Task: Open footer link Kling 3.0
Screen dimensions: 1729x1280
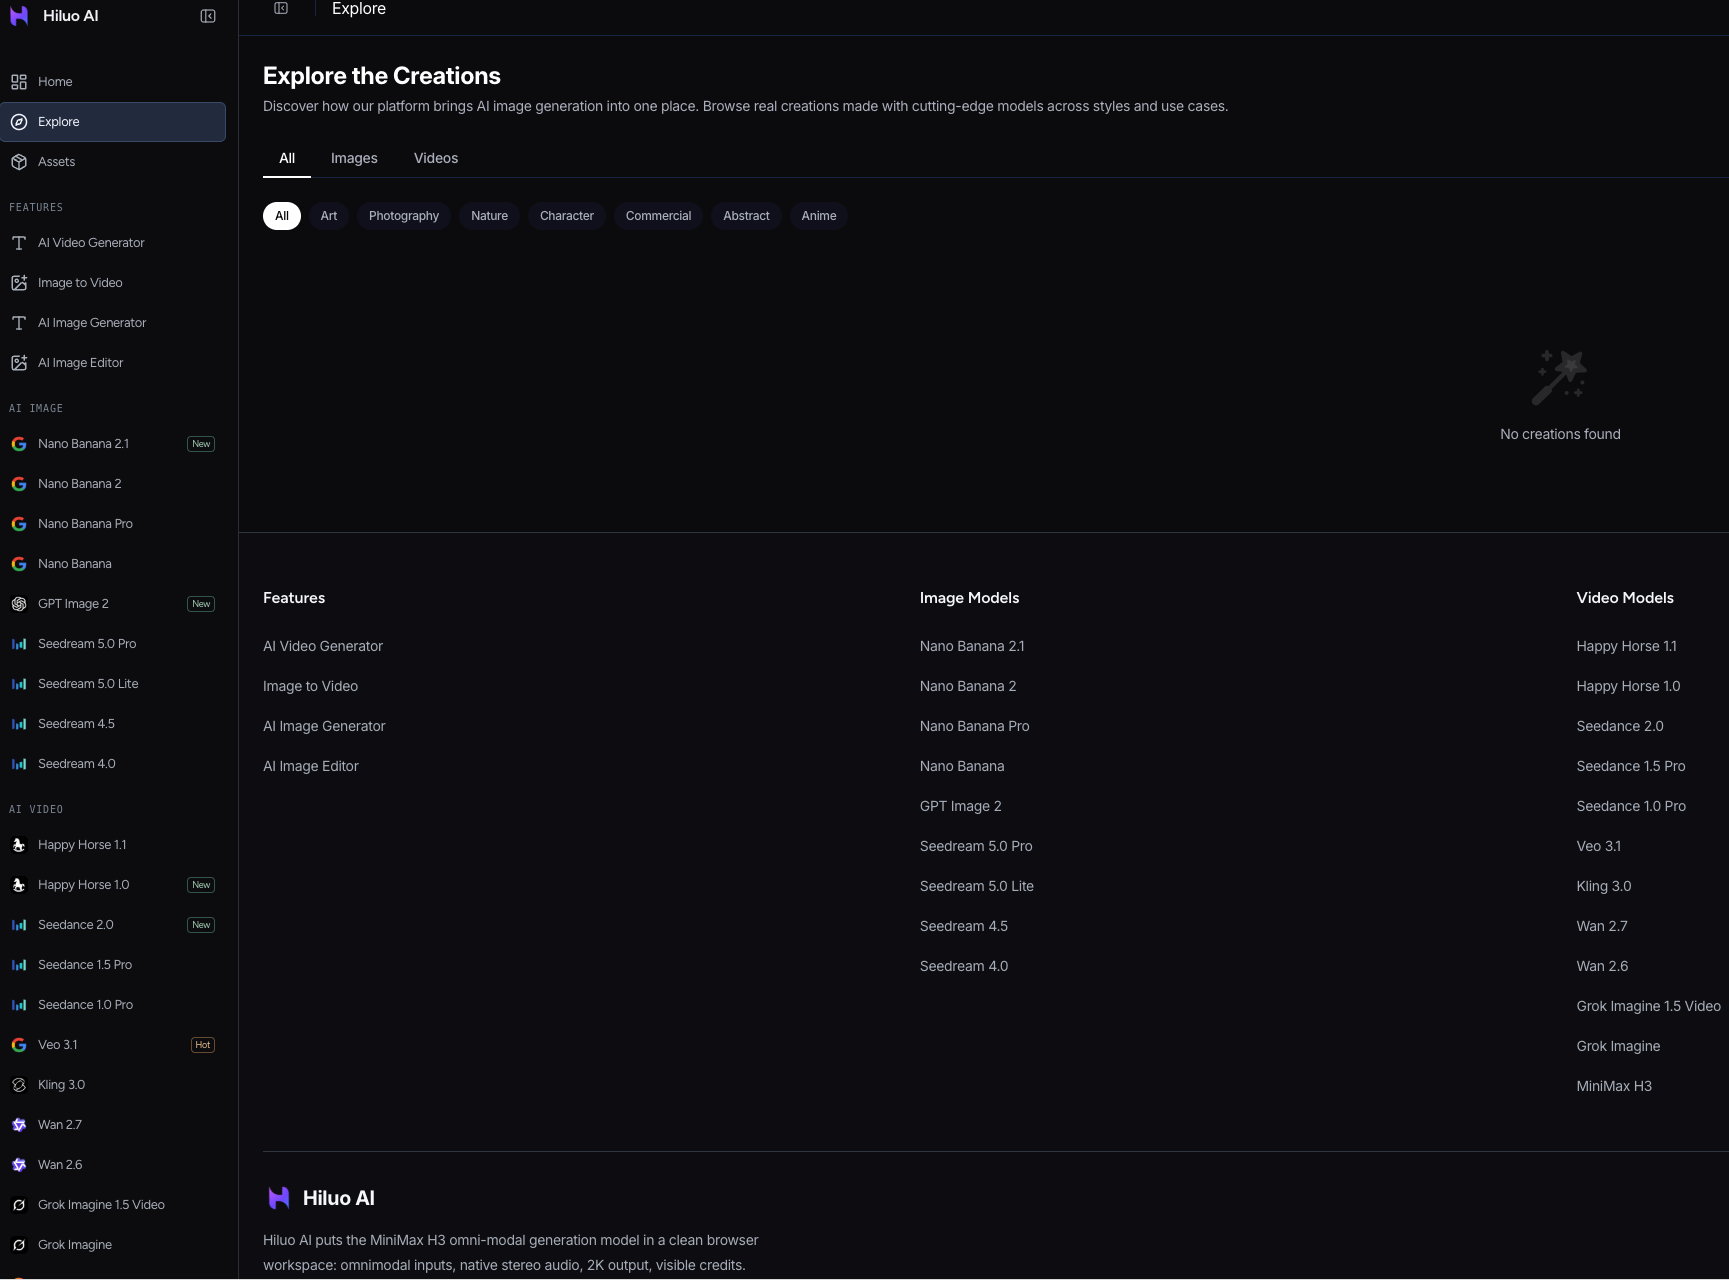Action: pos(1604,886)
